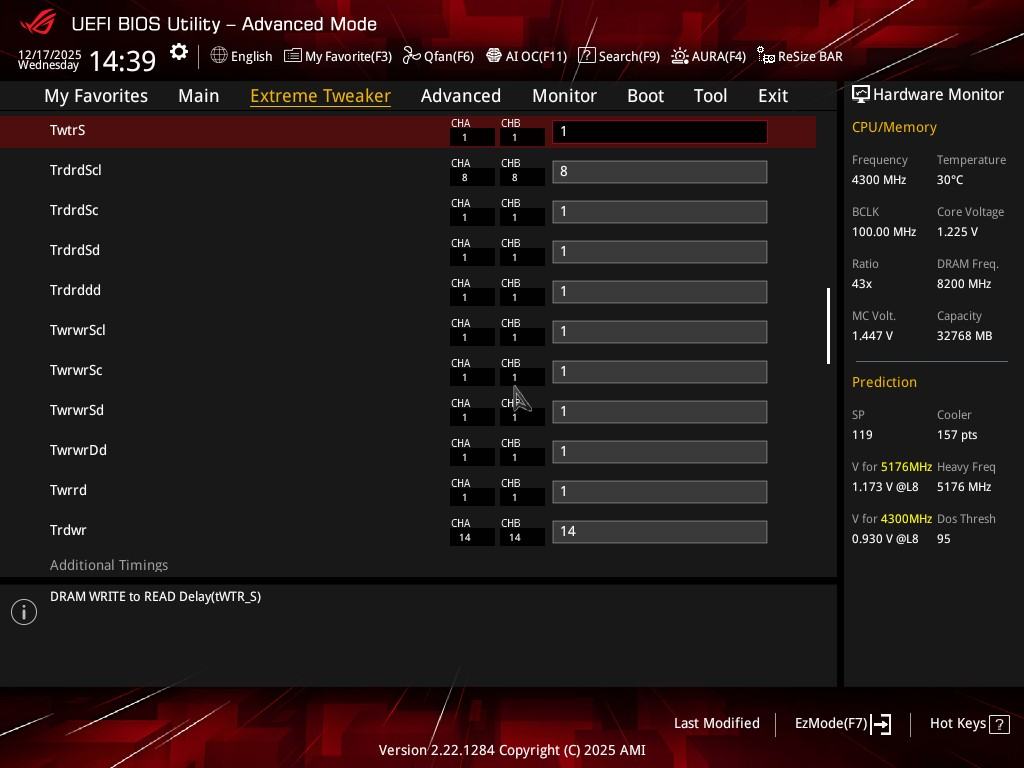The width and height of the screenshot is (1024, 768).
Task: Open date and time settings gear
Action: (178, 52)
